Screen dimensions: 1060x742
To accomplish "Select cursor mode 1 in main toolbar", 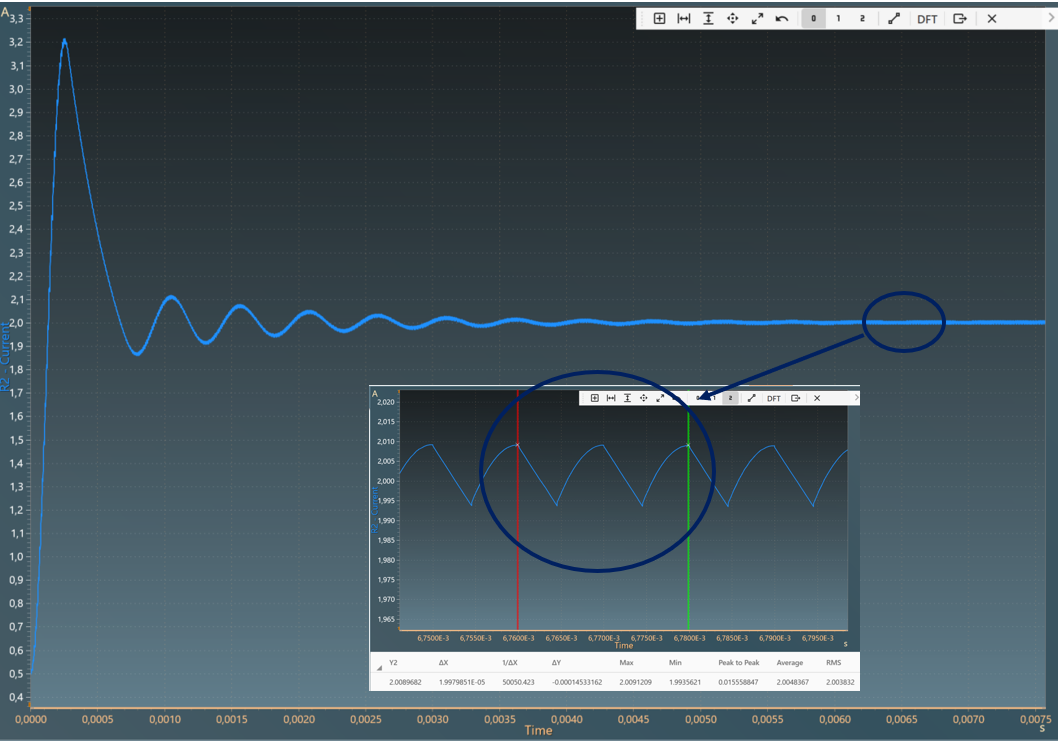I will (x=838, y=19).
